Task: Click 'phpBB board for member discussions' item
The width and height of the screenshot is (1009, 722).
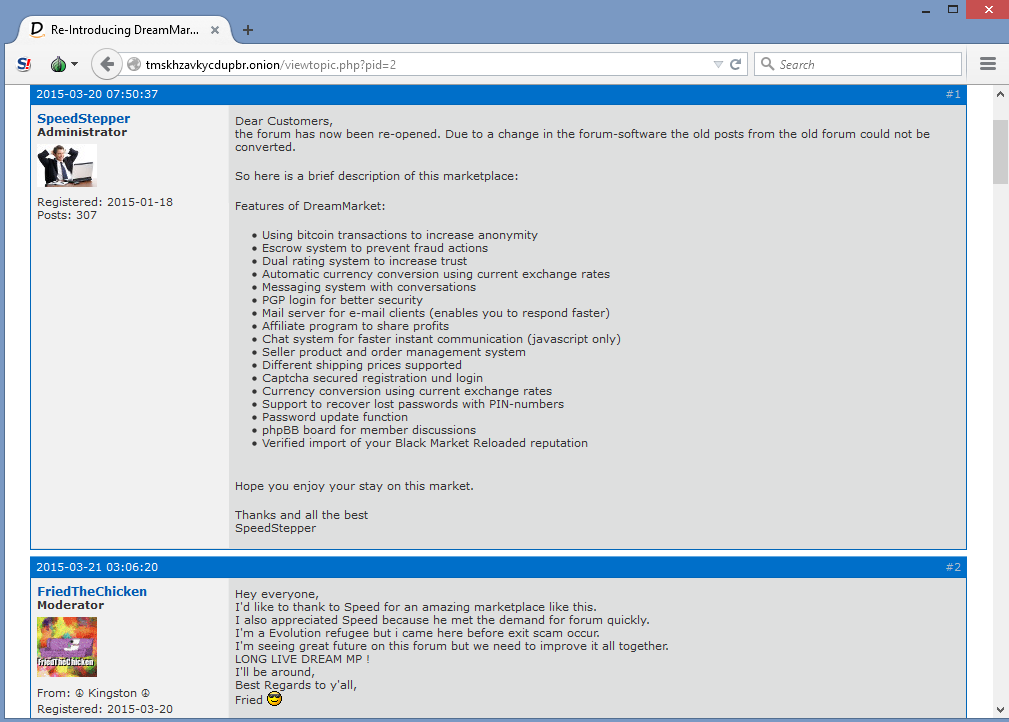Action: 369,430
